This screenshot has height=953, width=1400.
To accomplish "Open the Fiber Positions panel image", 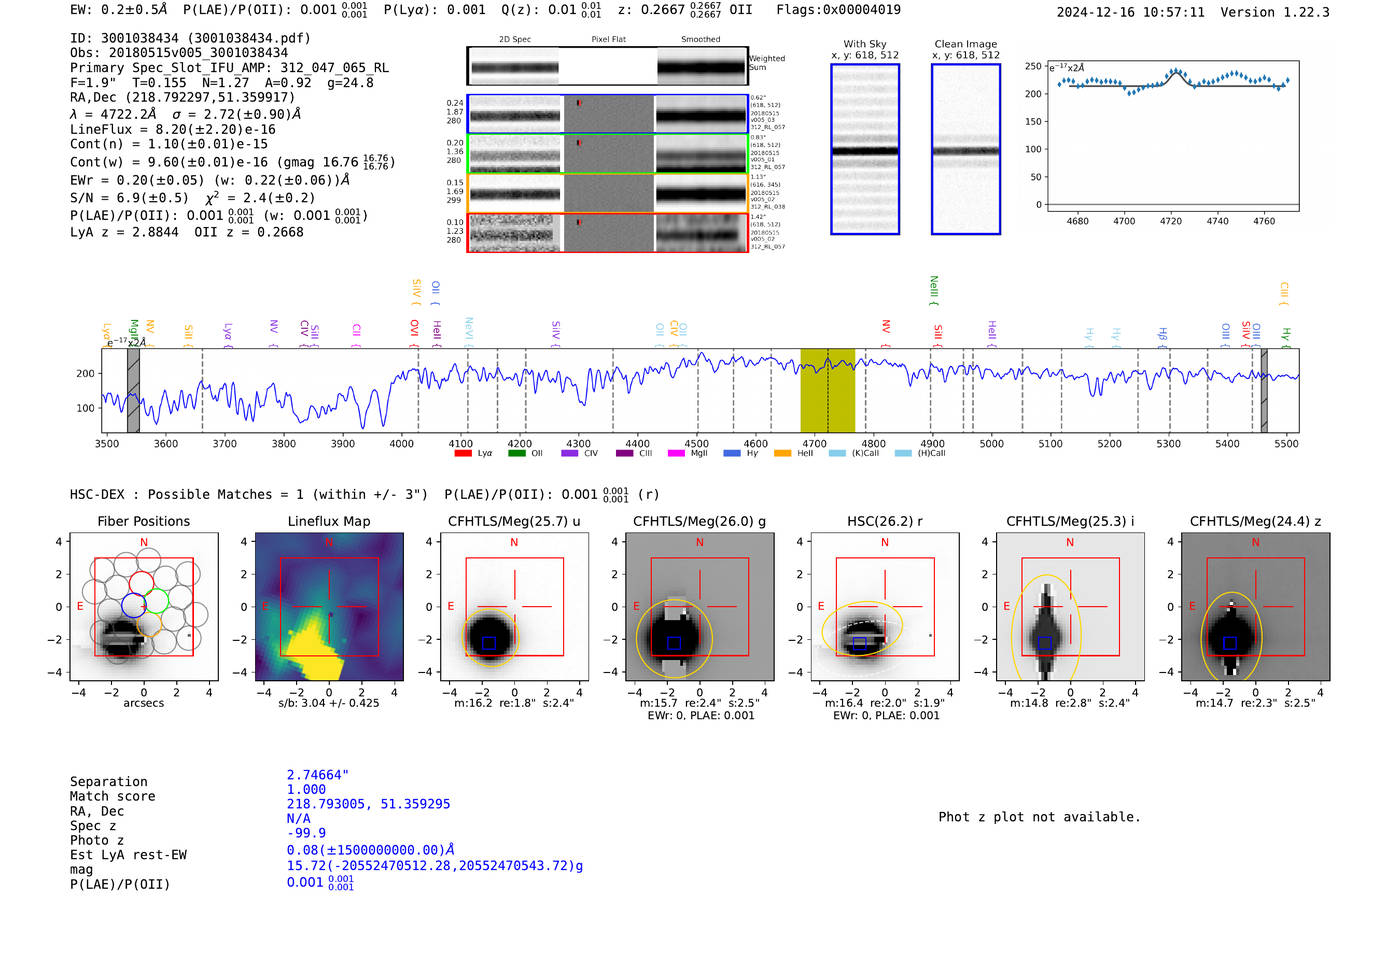I will [x=144, y=607].
